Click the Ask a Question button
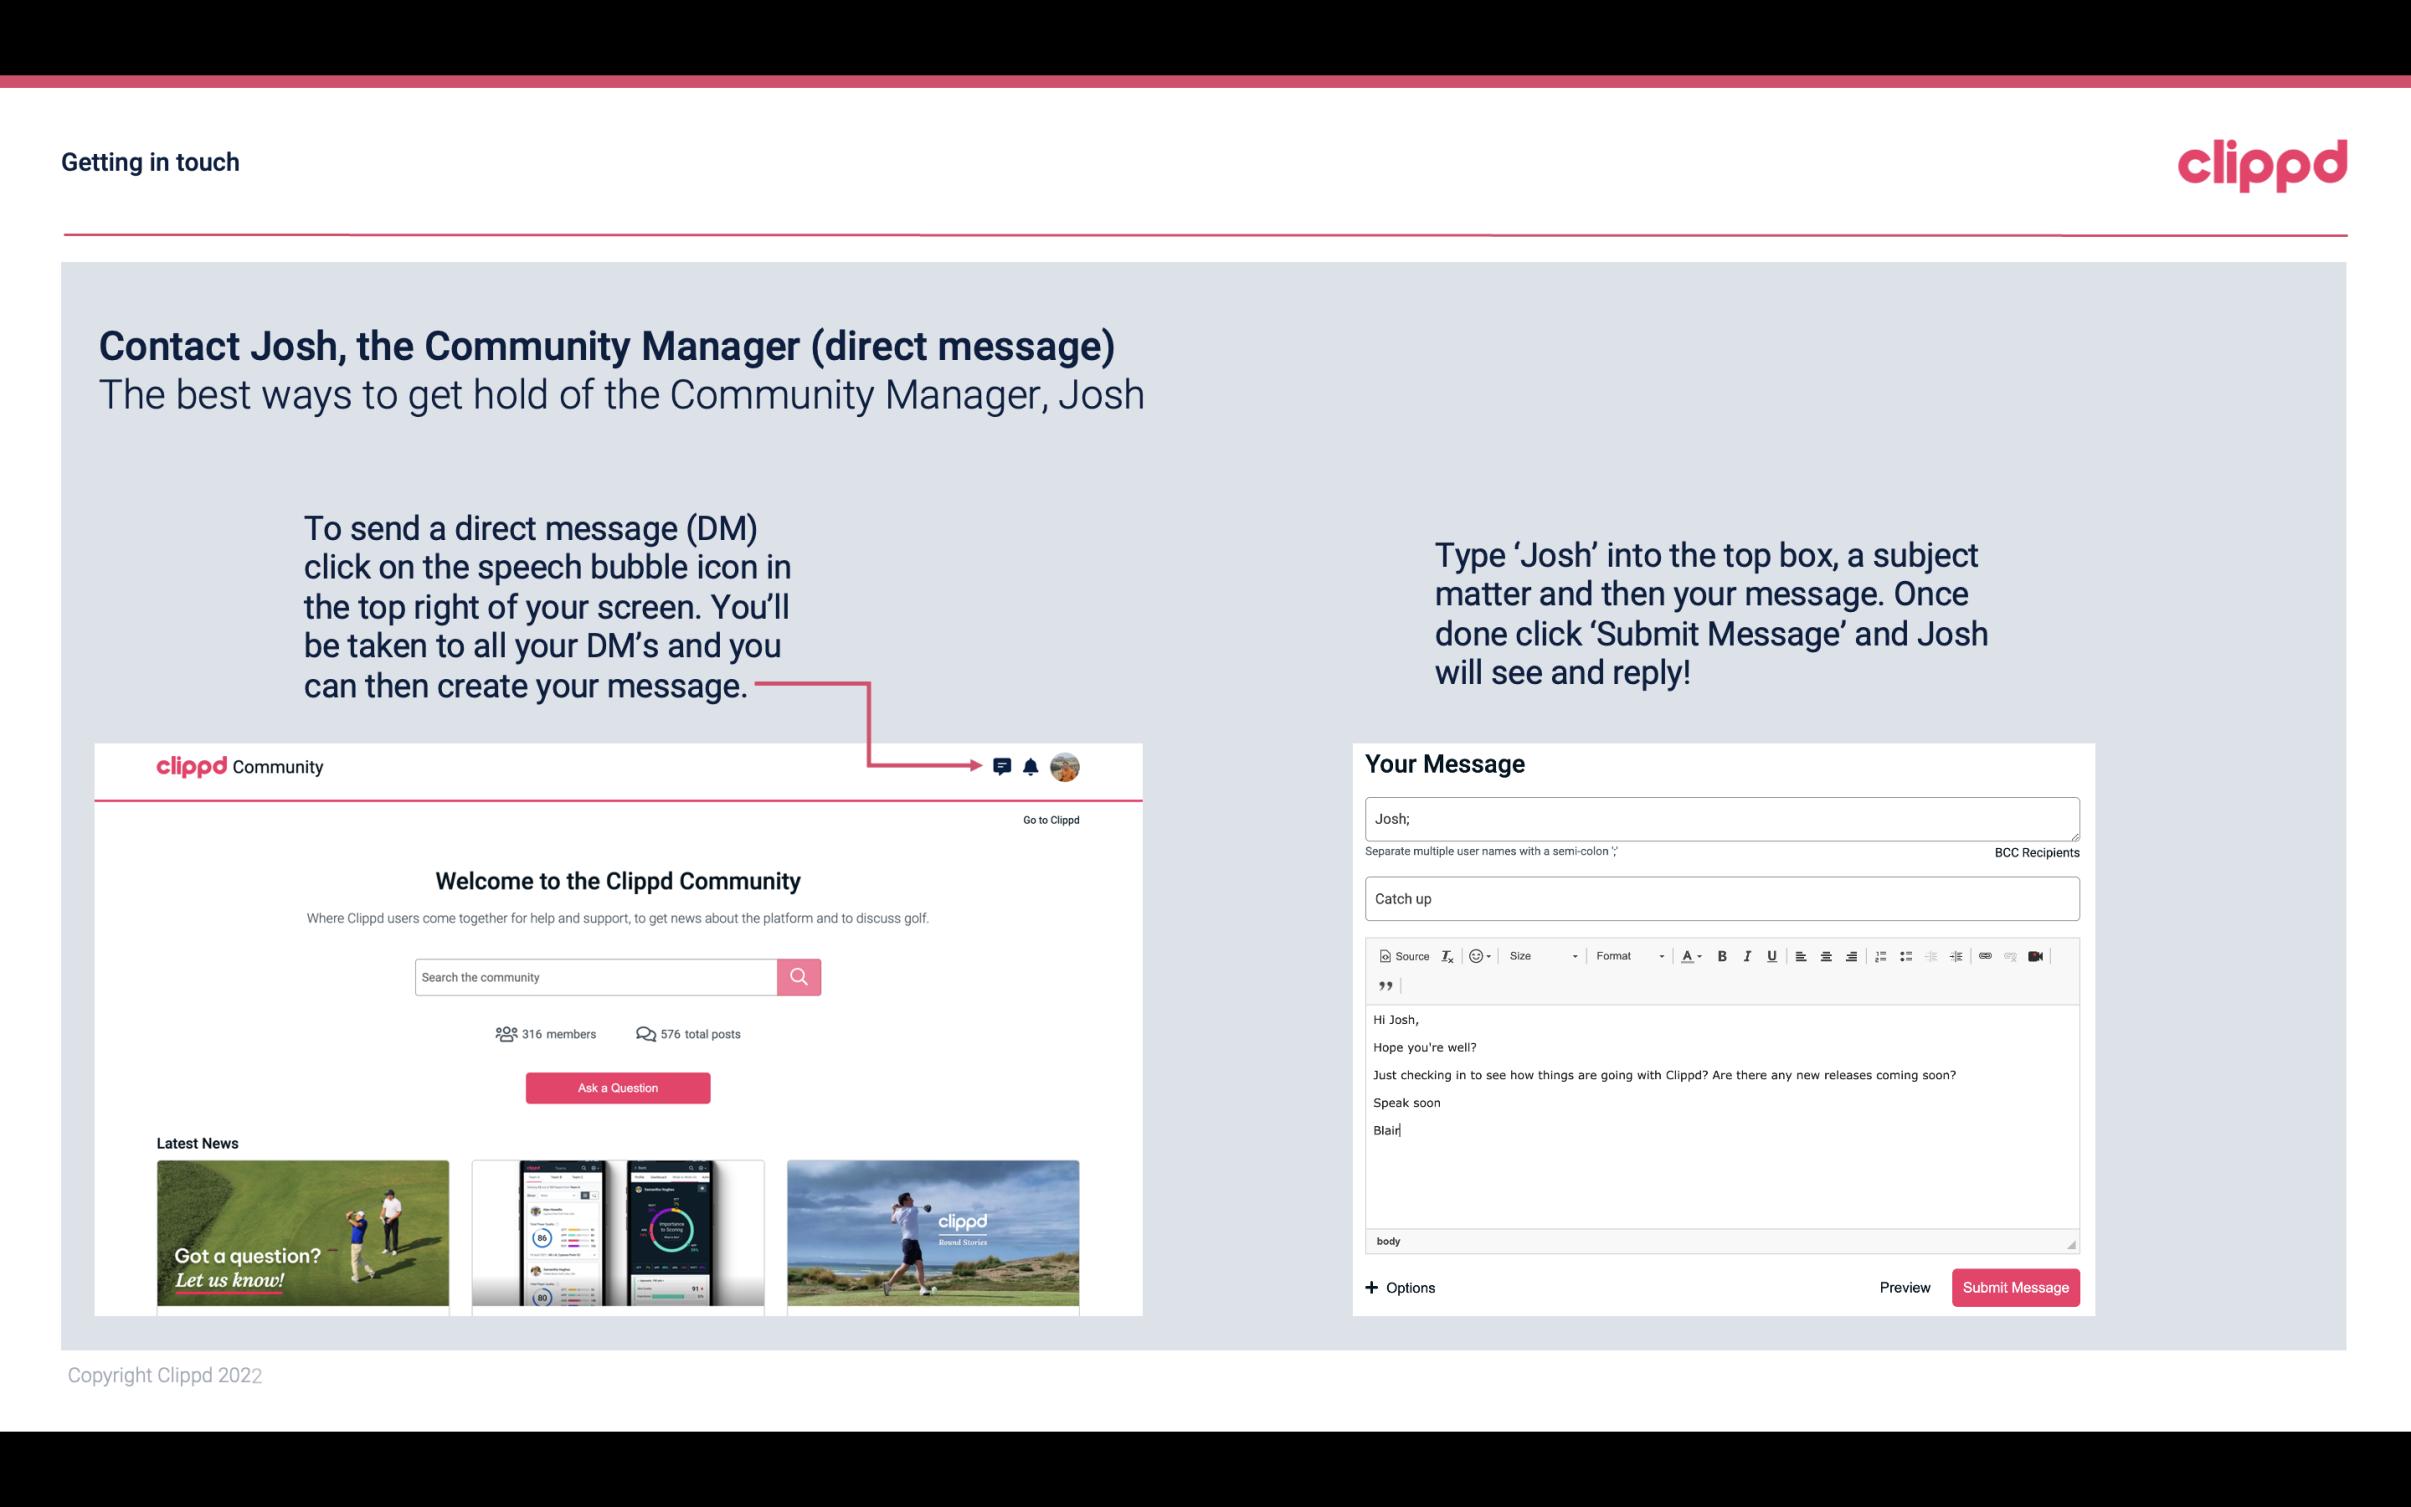The width and height of the screenshot is (2411, 1507). [x=618, y=1087]
